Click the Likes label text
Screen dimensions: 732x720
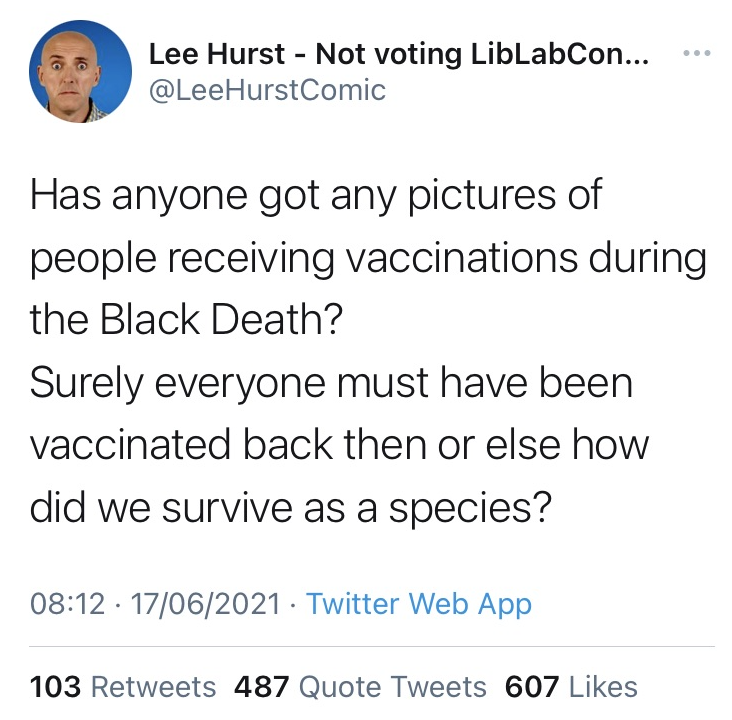(x=603, y=686)
